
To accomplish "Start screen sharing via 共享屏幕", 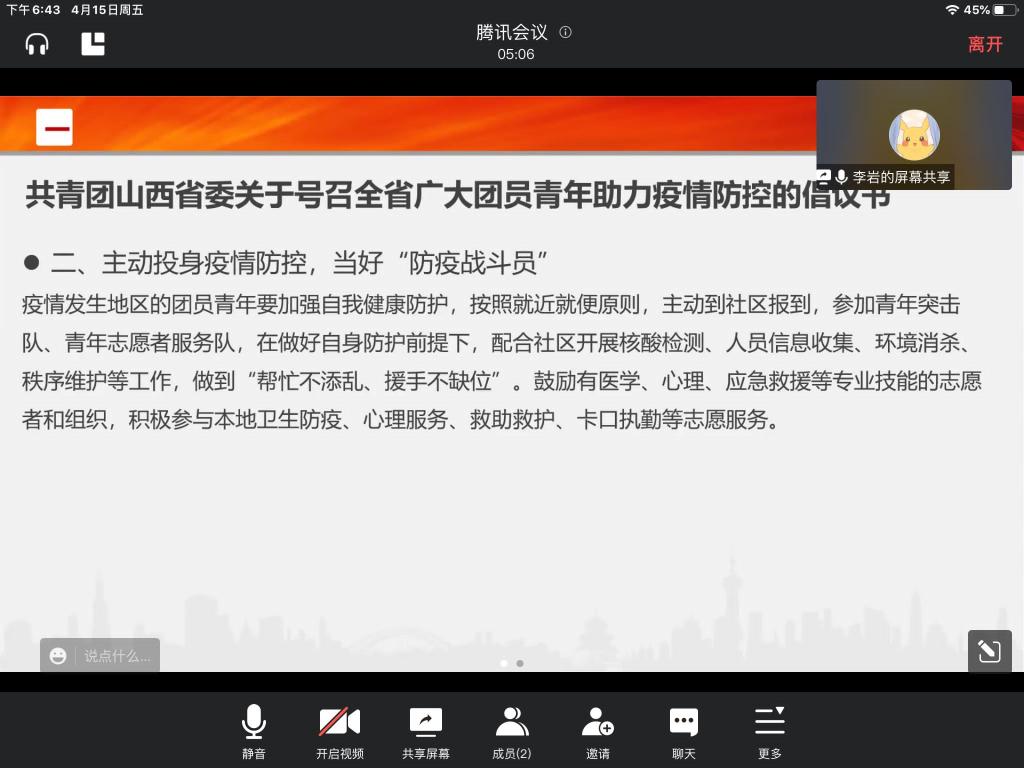I will tap(426, 731).
